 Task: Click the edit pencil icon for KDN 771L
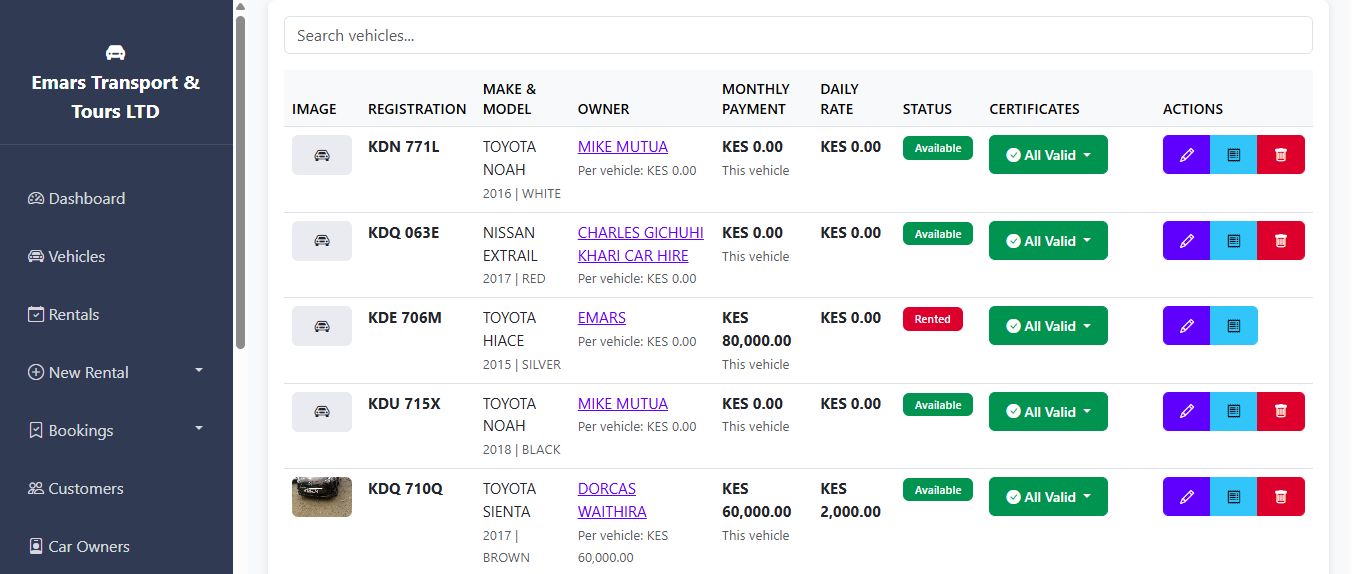1186,155
